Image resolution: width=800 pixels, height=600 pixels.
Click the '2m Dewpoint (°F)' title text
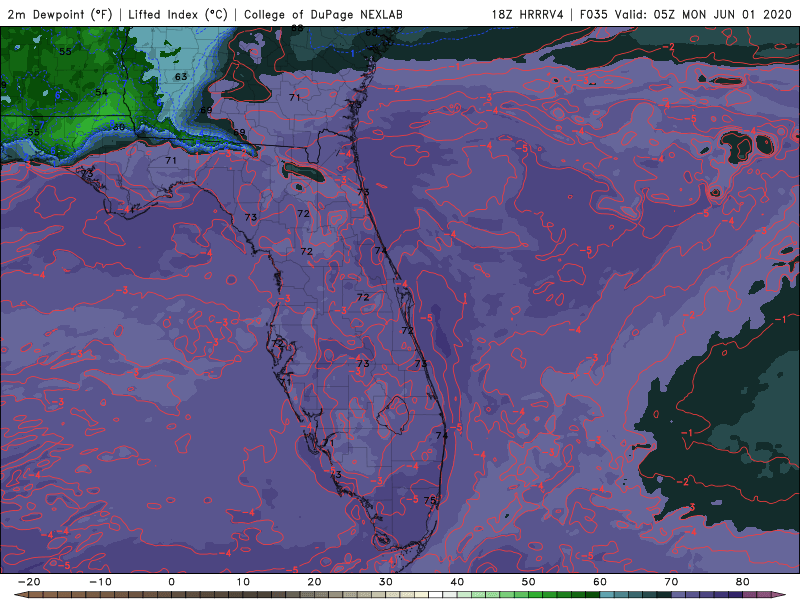click(x=60, y=14)
